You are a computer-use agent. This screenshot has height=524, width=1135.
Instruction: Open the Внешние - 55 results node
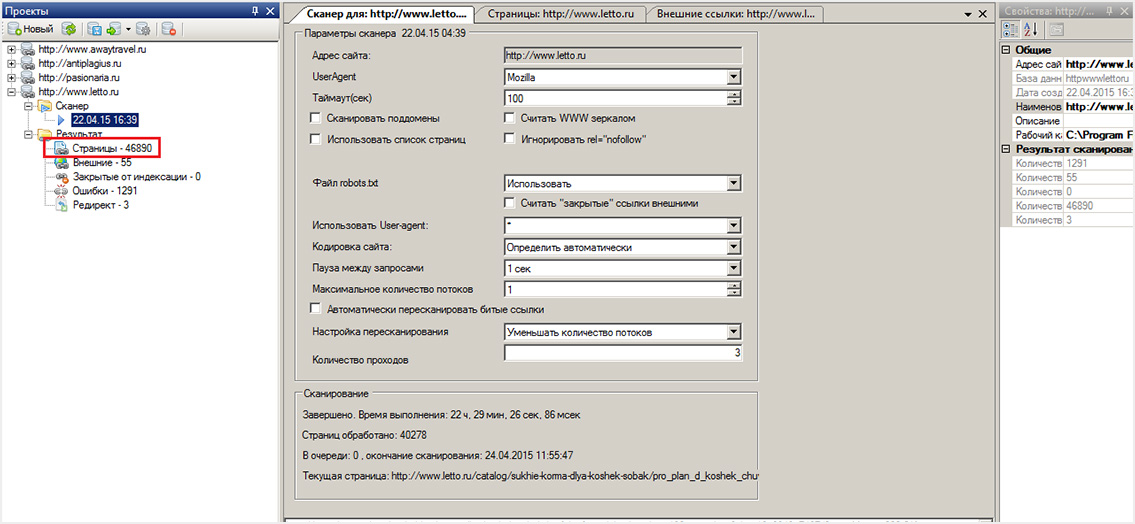(x=101, y=162)
